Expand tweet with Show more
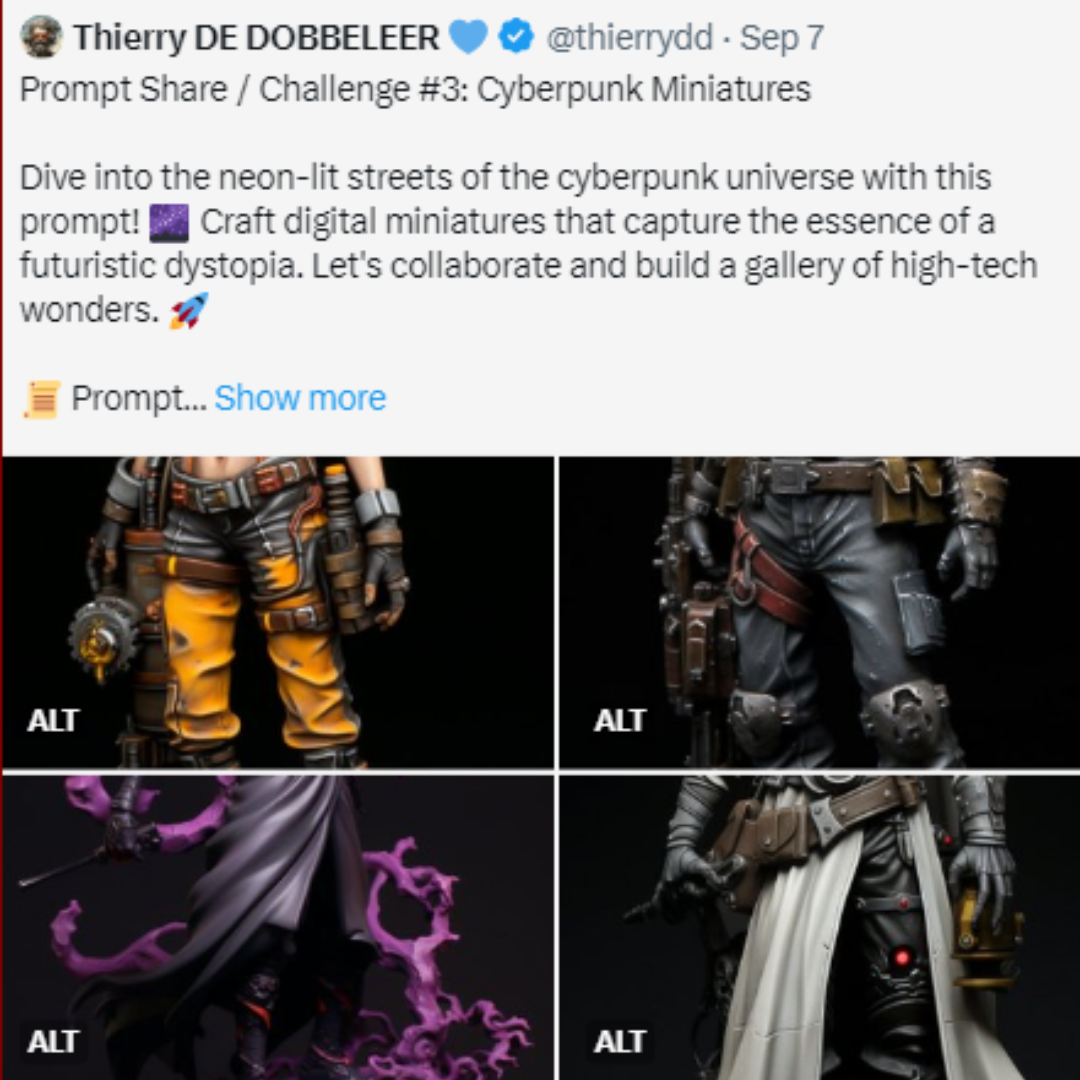1080x1080 pixels. tap(300, 398)
